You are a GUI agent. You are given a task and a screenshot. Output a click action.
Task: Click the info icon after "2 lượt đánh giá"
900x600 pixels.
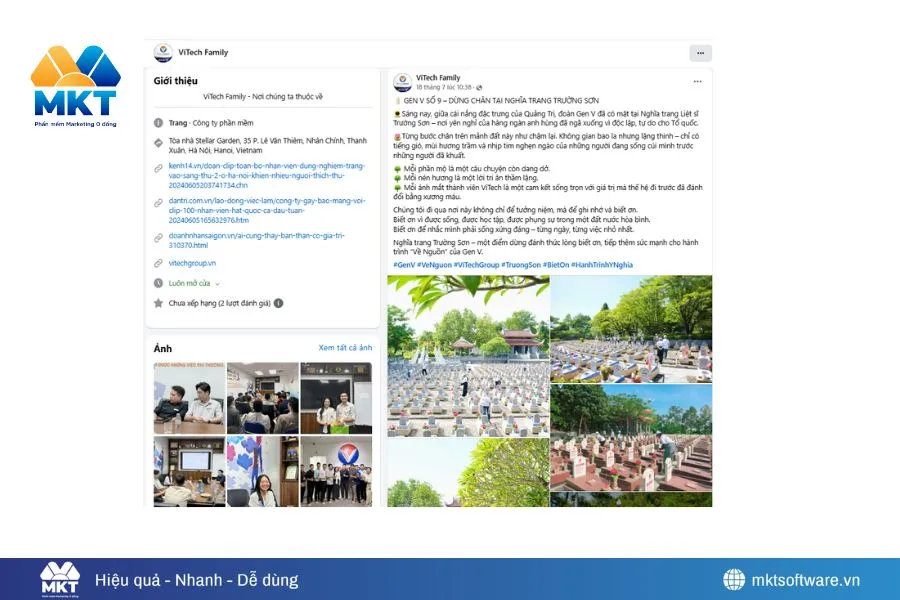tap(277, 301)
